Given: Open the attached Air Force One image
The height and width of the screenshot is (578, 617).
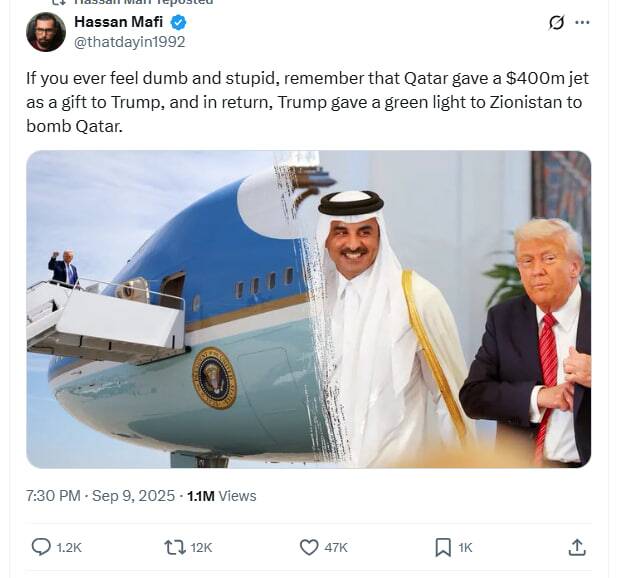Looking at the screenshot, I should (x=308, y=309).
